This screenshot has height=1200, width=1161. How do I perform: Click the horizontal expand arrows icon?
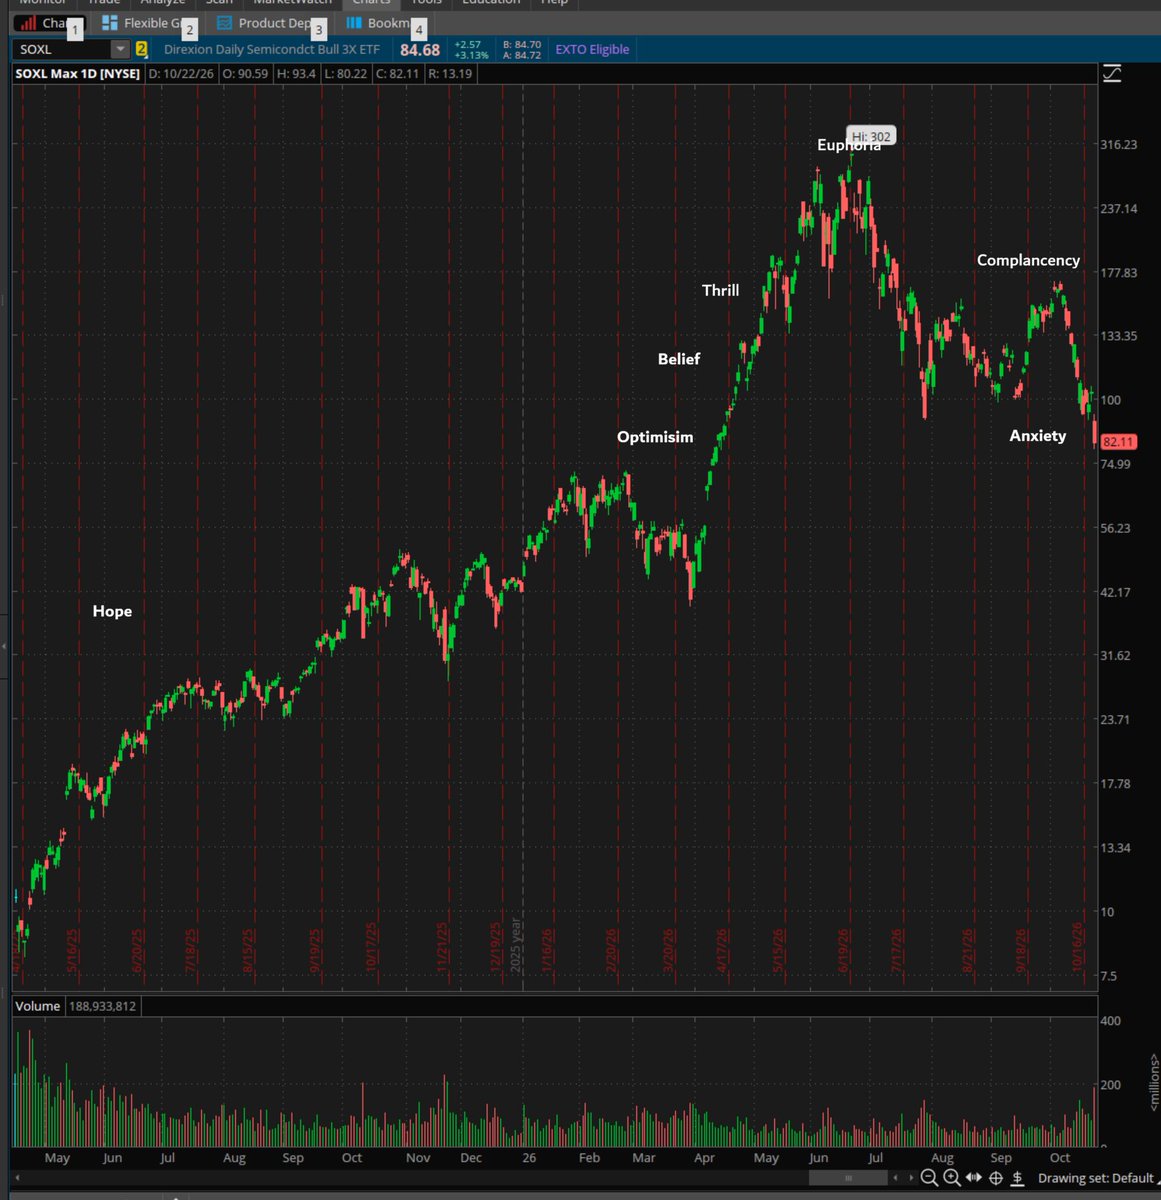[974, 1178]
